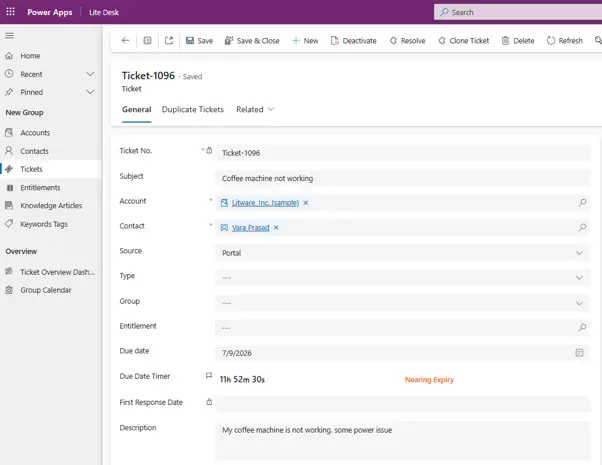Open ticket in new window icon
This screenshot has height=465, width=602.
click(x=169, y=40)
